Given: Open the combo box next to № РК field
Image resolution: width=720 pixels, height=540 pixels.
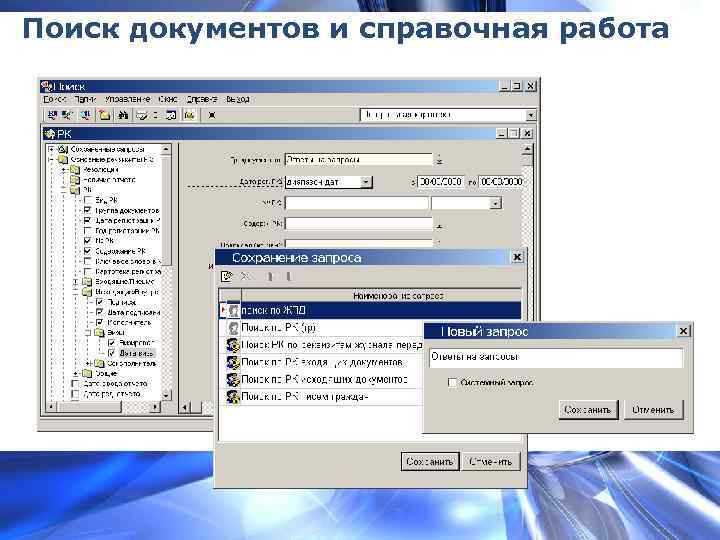Looking at the screenshot, I should point(495,203).
